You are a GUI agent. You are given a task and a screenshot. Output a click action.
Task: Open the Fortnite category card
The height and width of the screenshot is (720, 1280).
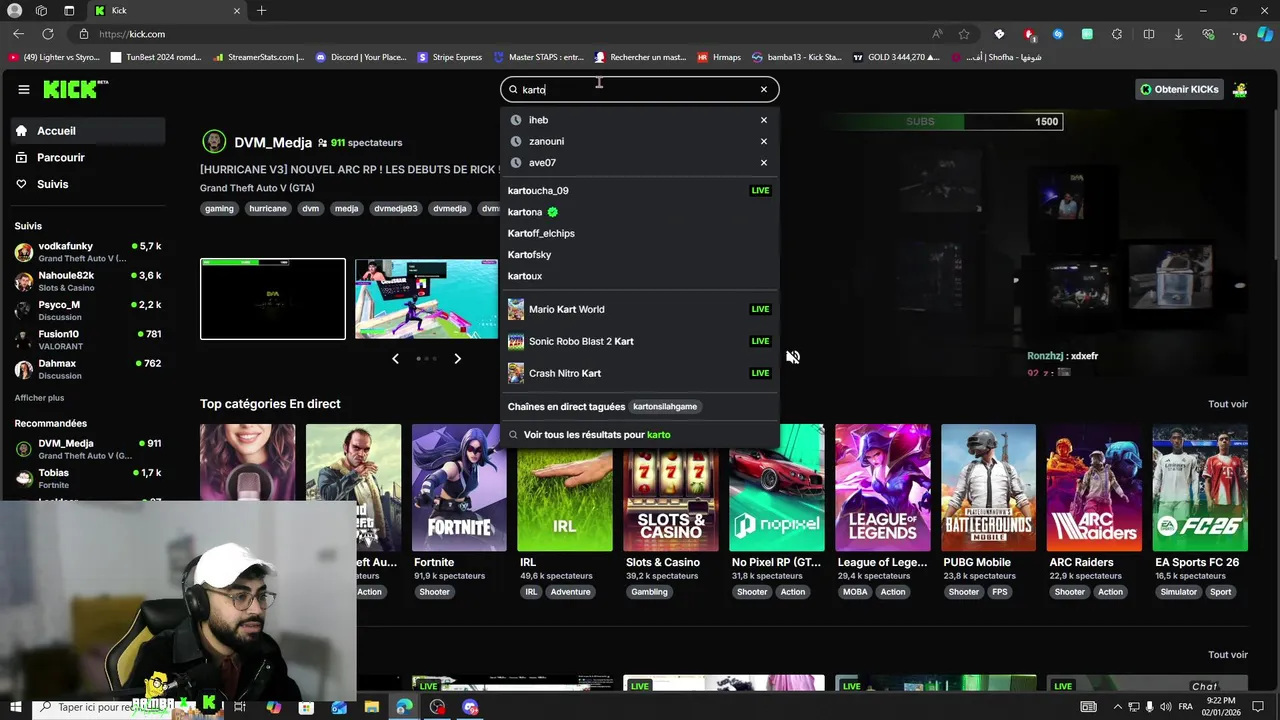pos(459,488)
